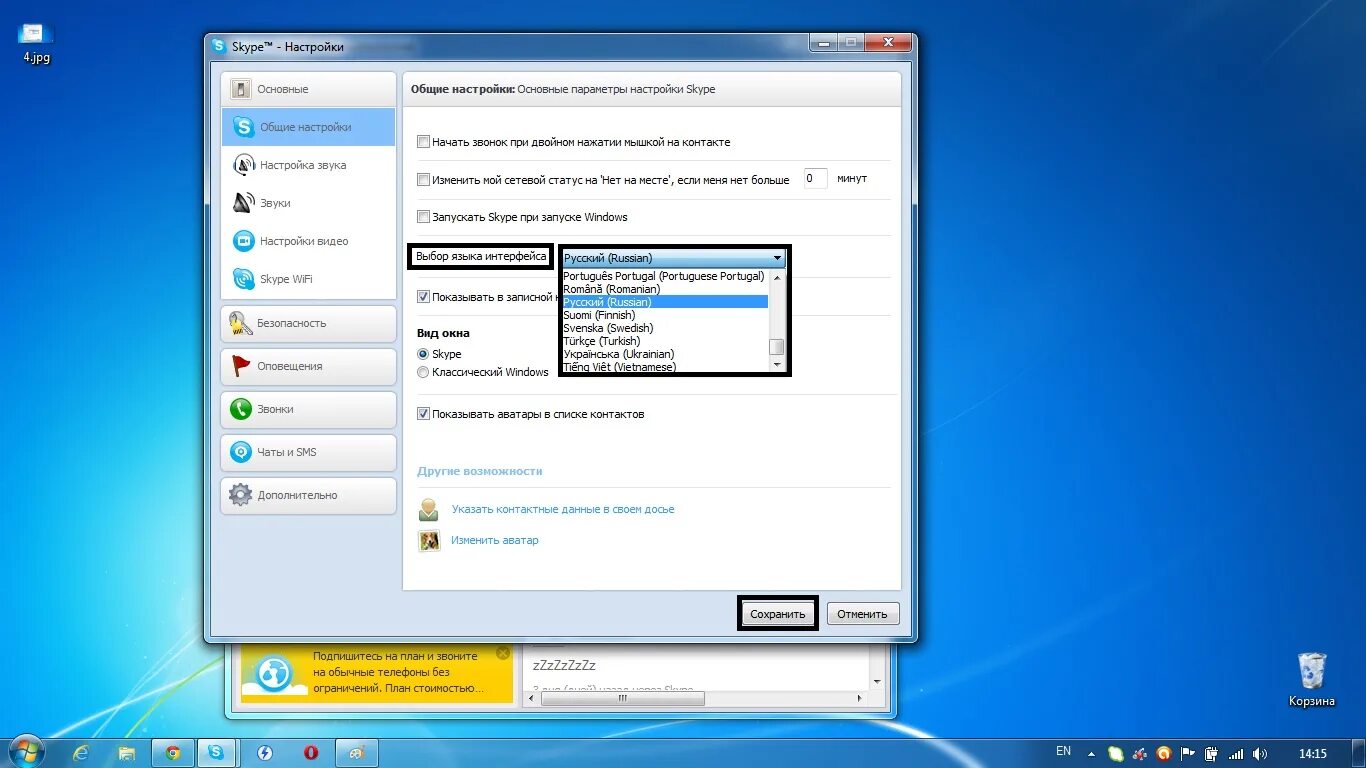Image resolution: width=1366 pixels, height=768 pixels.
Task: Open the Корзина recycle bin
Action: 1311,680
